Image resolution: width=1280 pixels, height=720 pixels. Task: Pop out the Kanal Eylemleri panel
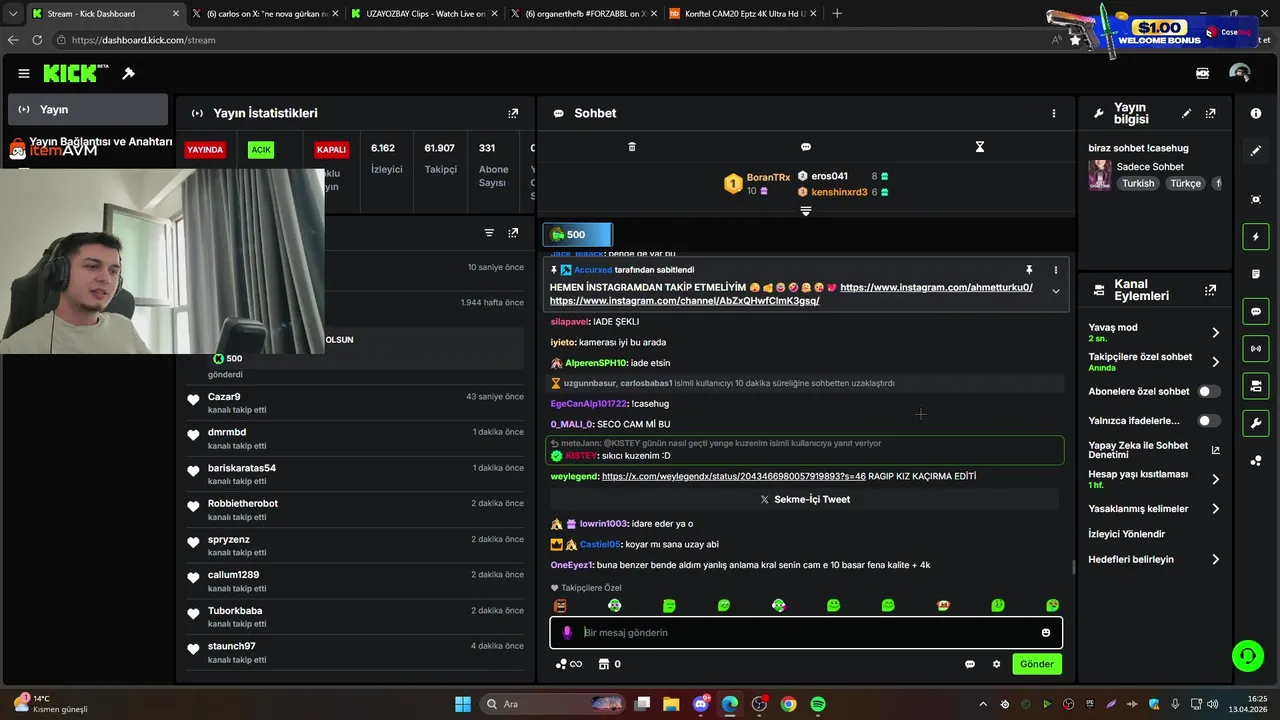[1210, 290]
